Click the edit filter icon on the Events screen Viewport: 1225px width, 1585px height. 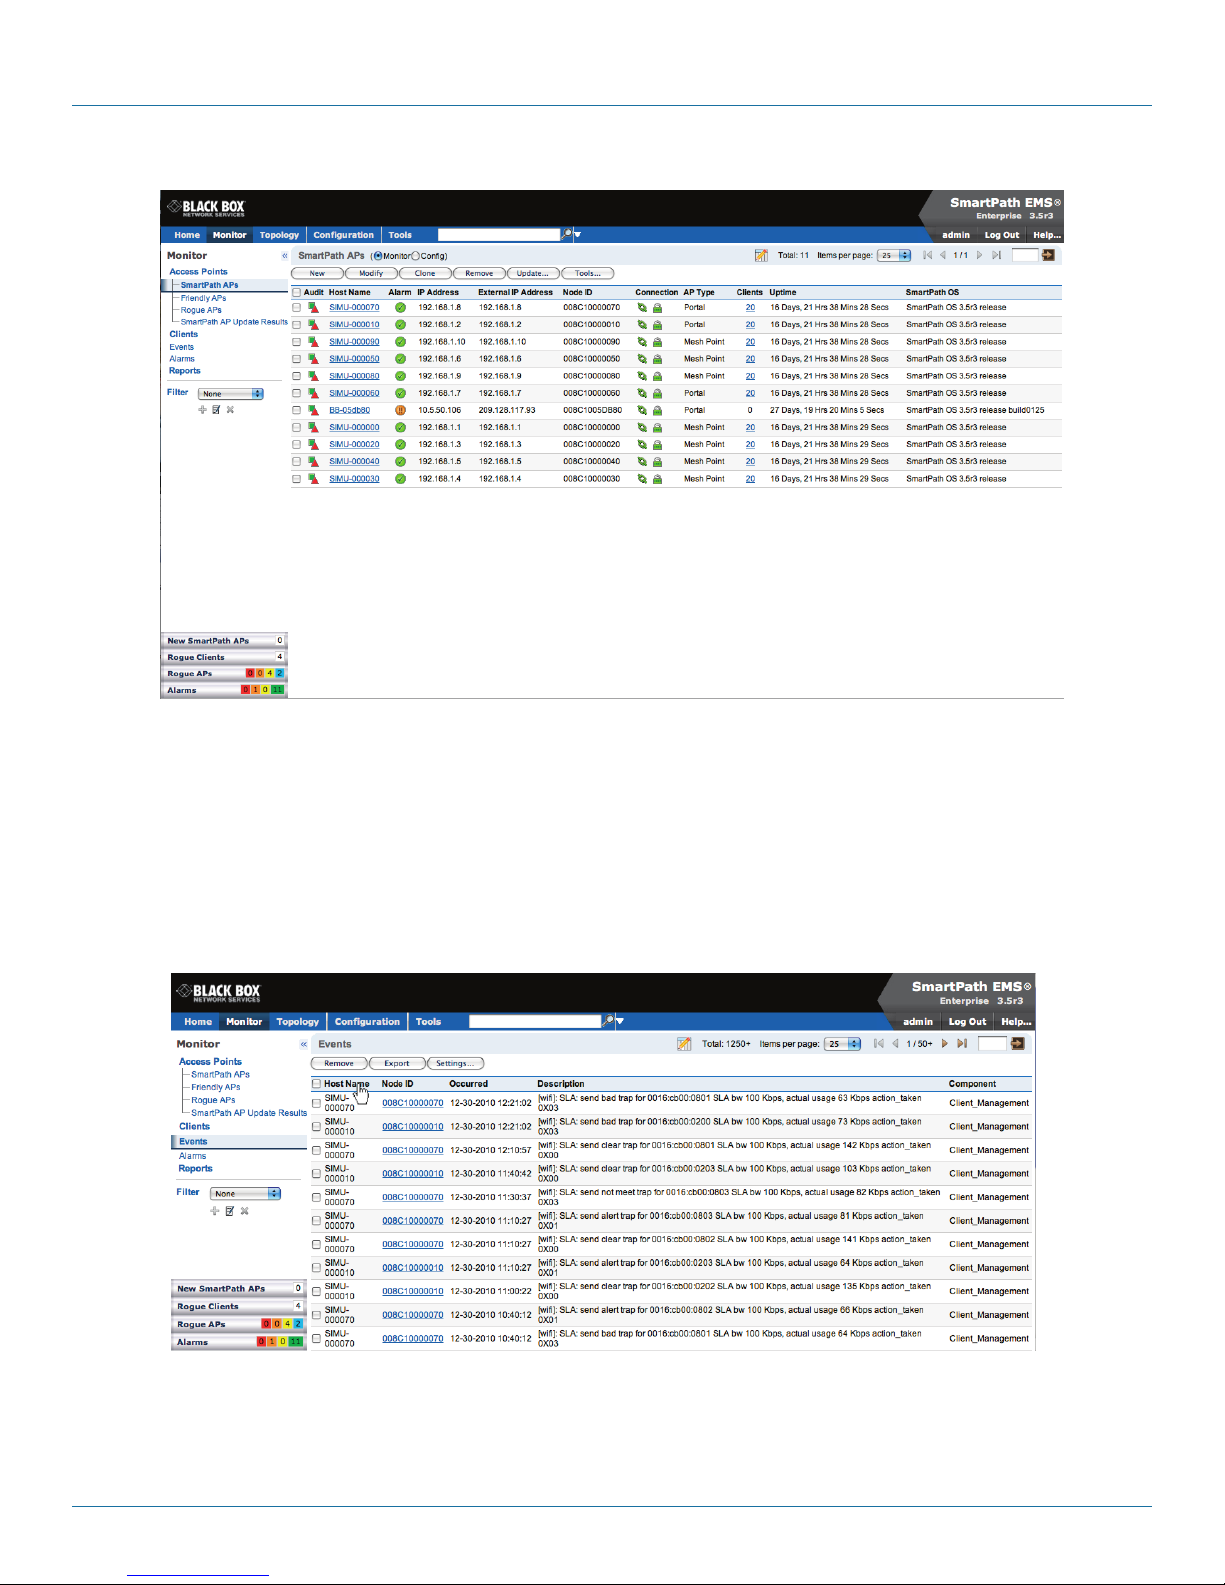click(x=229, y=1211)
